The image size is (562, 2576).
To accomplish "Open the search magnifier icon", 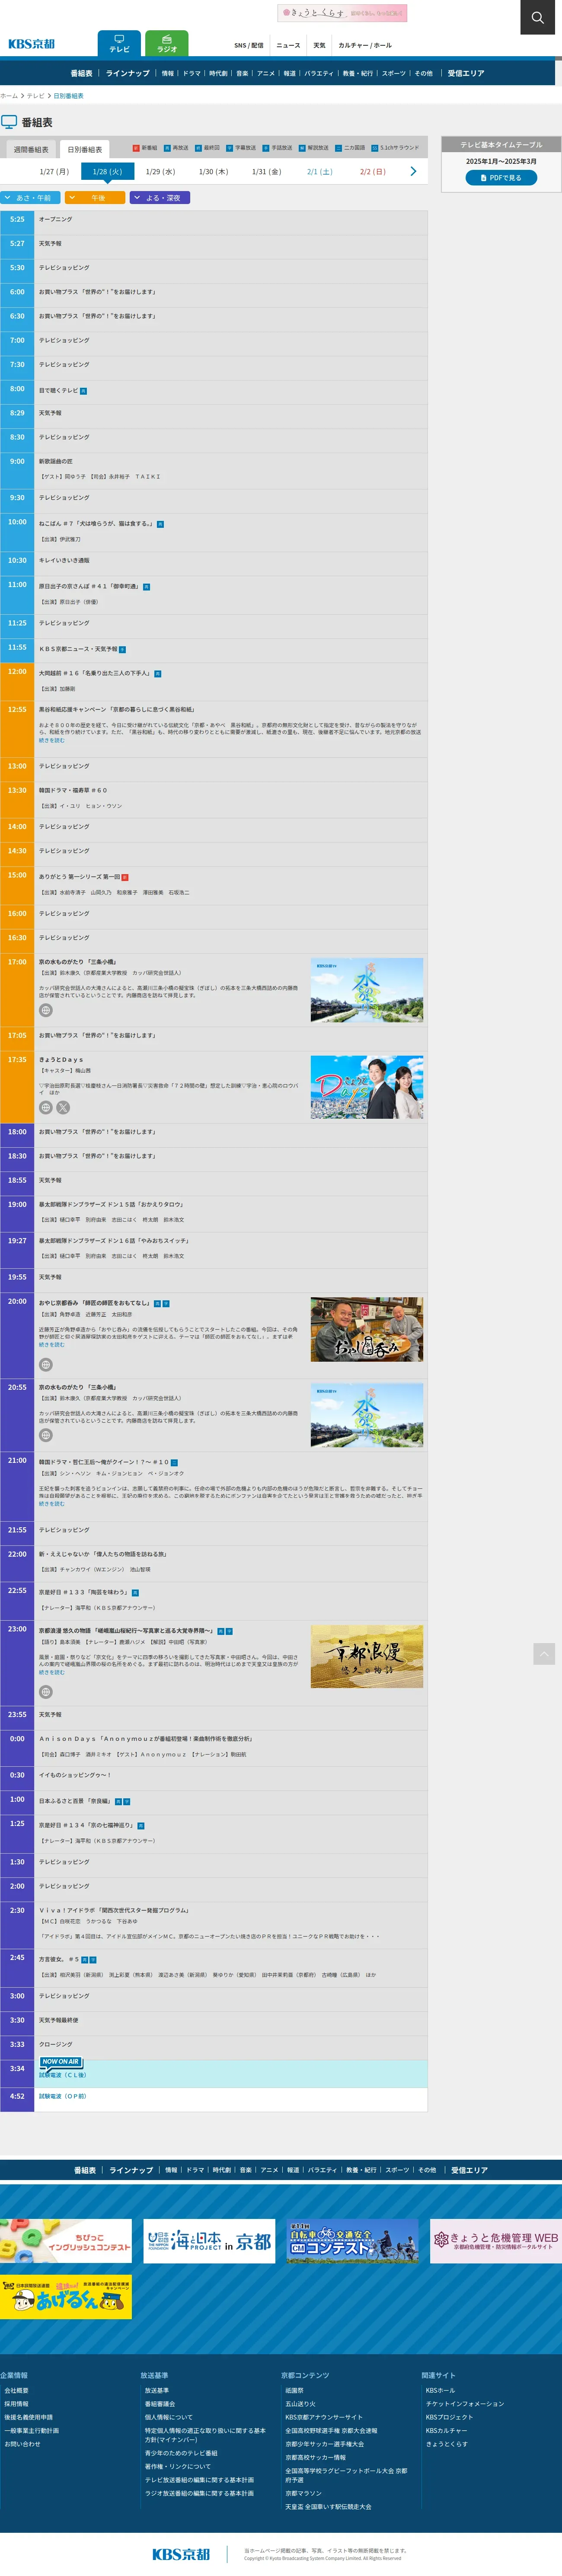I will (x=538, y=17).
